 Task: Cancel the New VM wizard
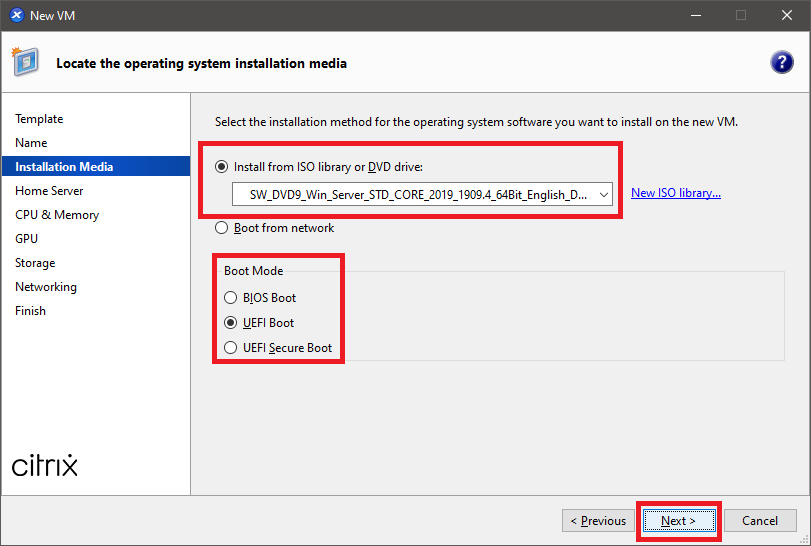click(x=759, y=521)
